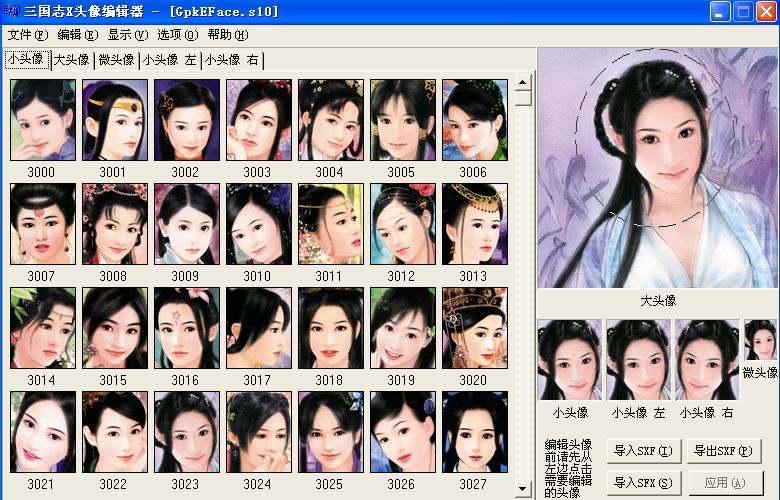Select portrait thumbnail 3015
780x500 pixels.
coord(115,328)
